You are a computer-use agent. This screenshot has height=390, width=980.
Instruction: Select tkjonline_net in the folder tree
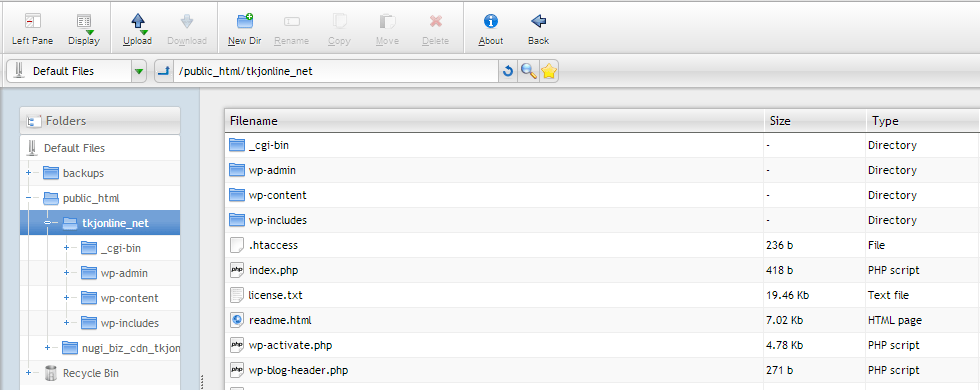click(x=115, y=223)
